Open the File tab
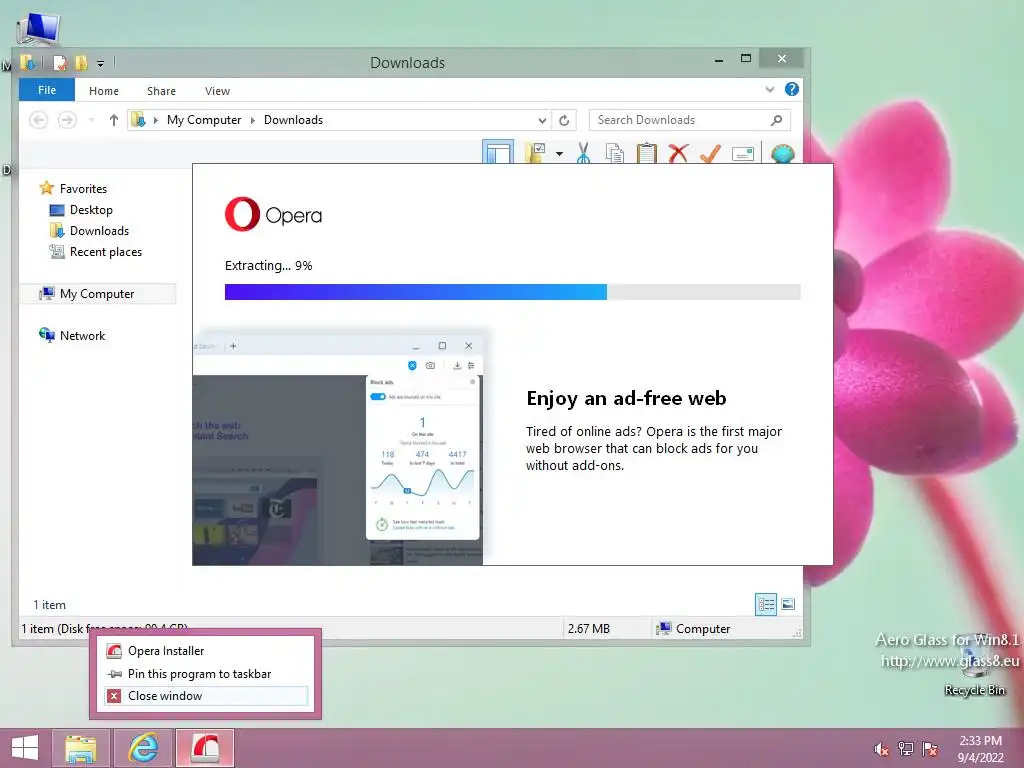Image resolution: width=1024 pixels, height=768 pixels. pyautogui.click(x=47, y=90)
